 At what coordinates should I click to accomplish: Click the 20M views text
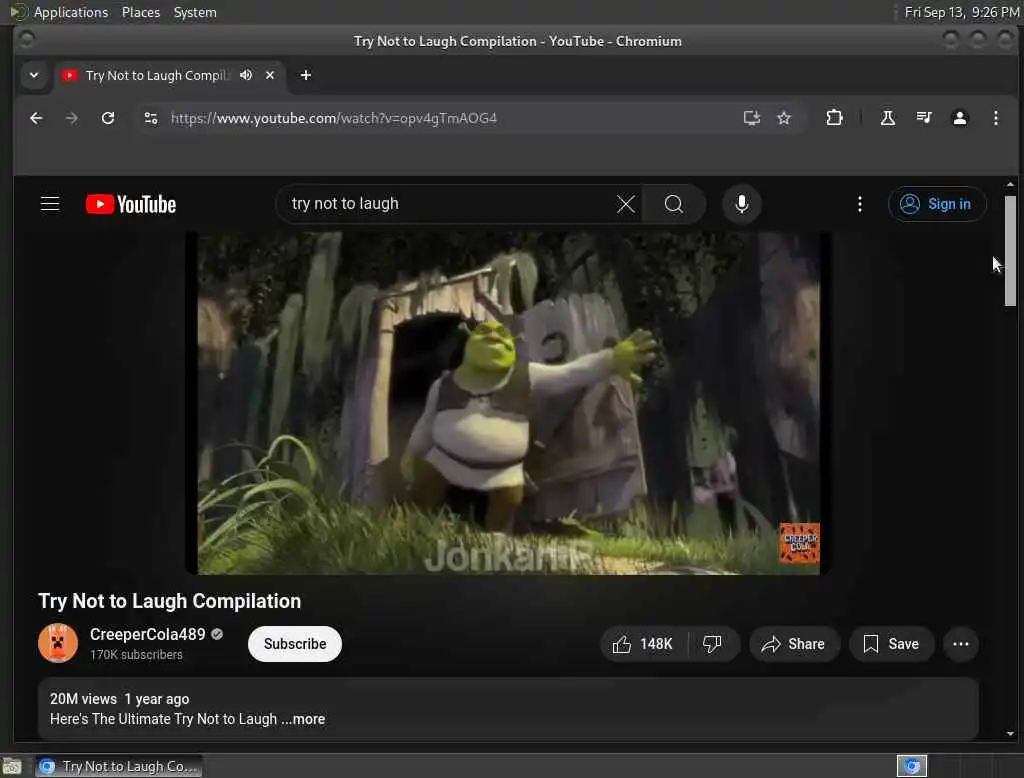coord(83,699)
